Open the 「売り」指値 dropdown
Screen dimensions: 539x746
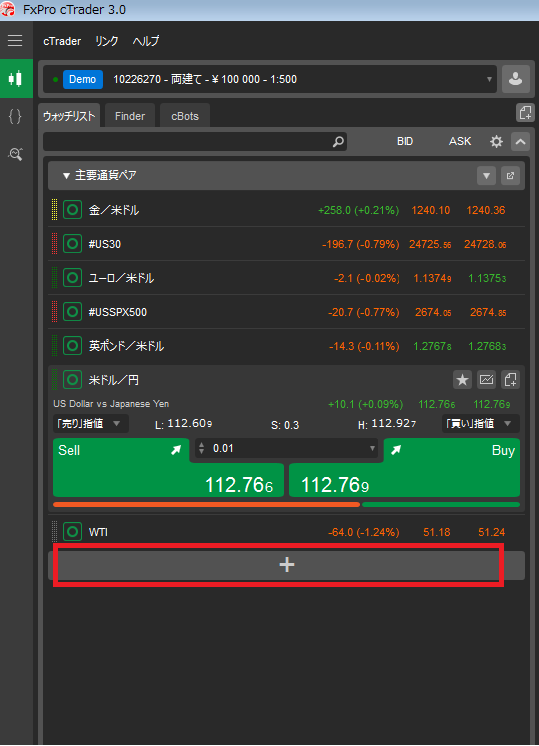[90, 423]
